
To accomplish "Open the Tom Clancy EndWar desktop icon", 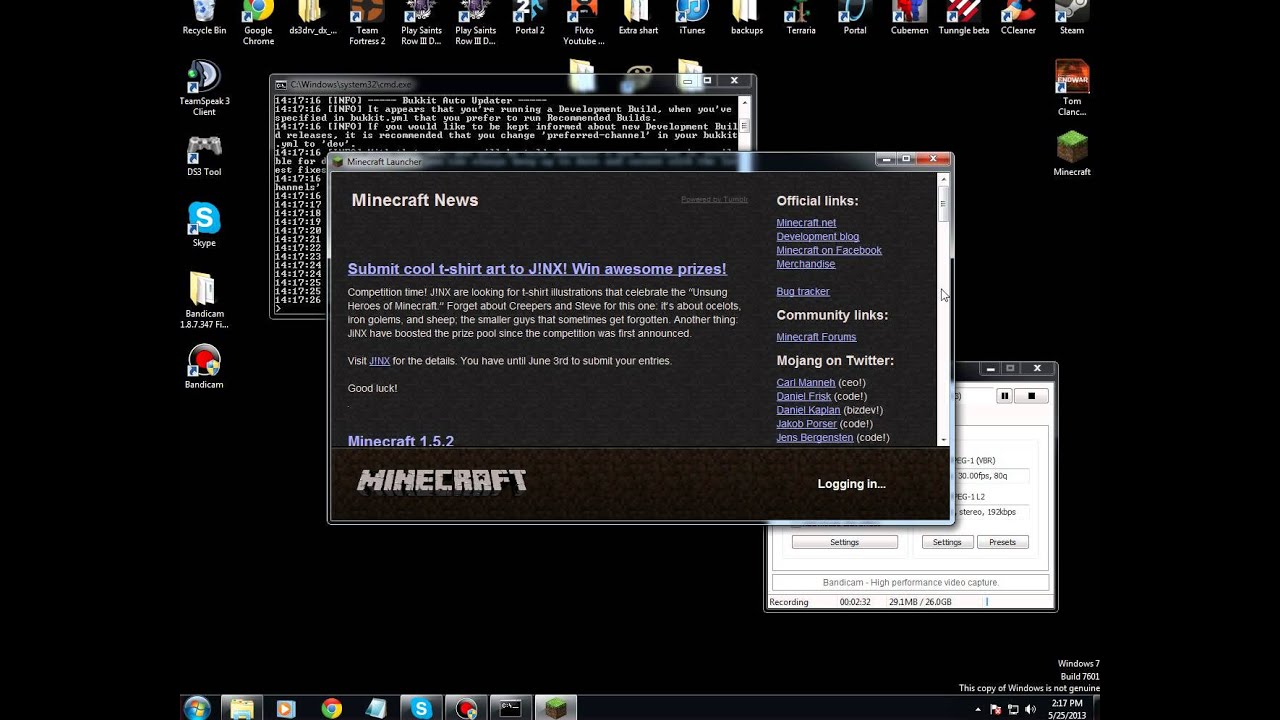I will [1072, 87].
